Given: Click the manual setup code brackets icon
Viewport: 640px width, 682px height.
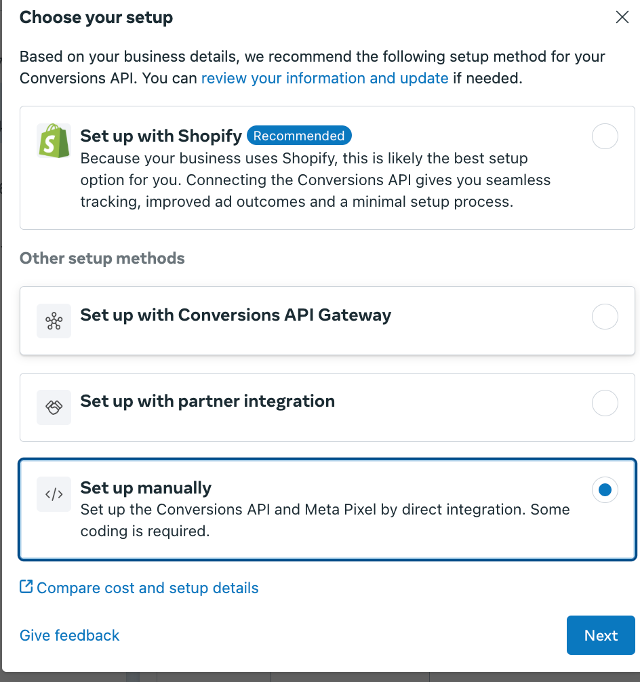Looking at the screenshot, I should click(x=54, y=494).
